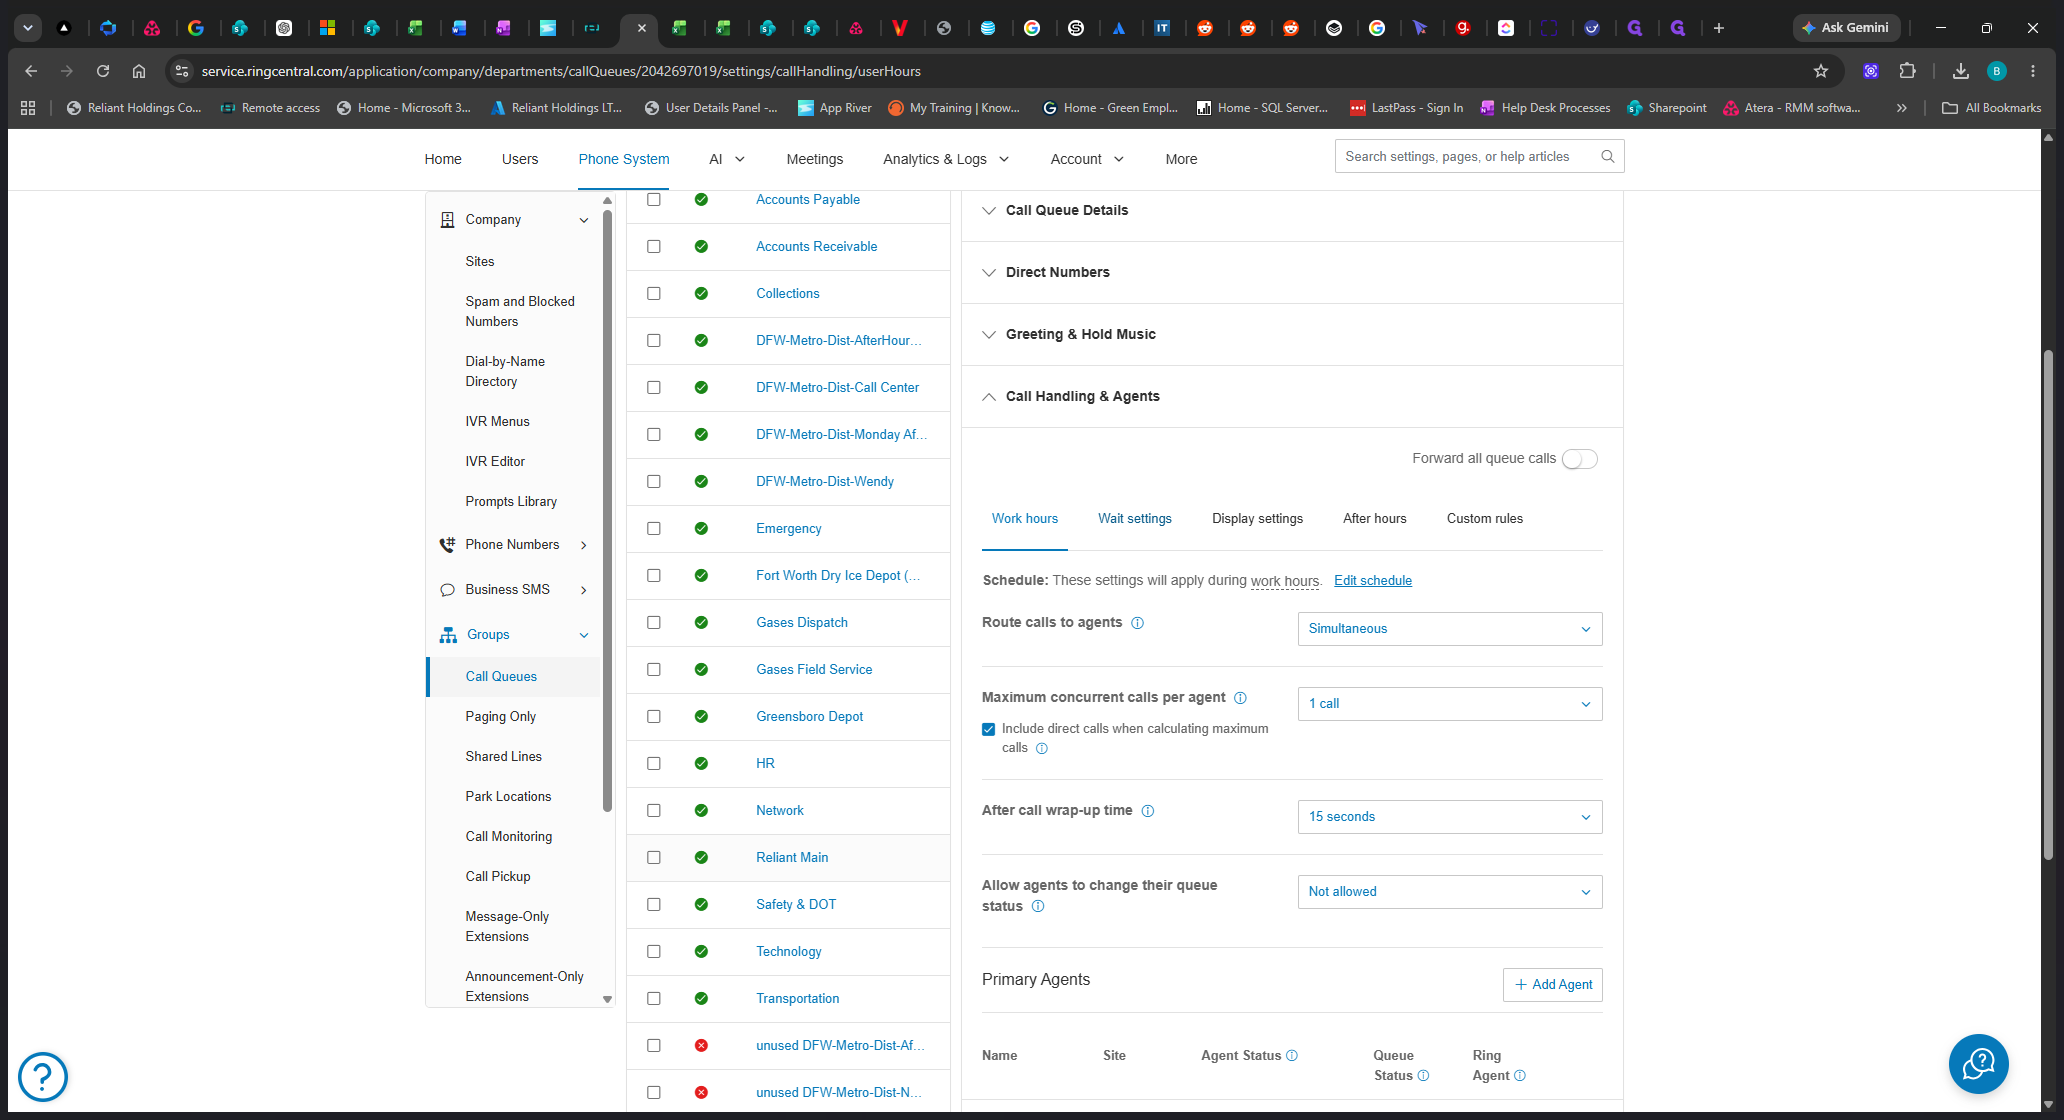Screen dimensions: 2064x1120
Task: Click the Groups hierarchy icon in sidebar
Action: coord(448,635)
